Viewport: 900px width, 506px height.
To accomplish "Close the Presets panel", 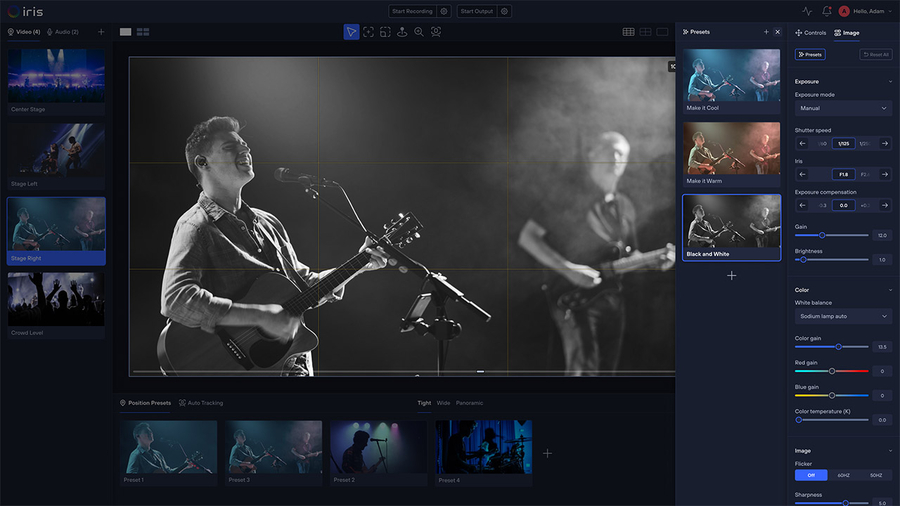I will click(x=778, y=32).
